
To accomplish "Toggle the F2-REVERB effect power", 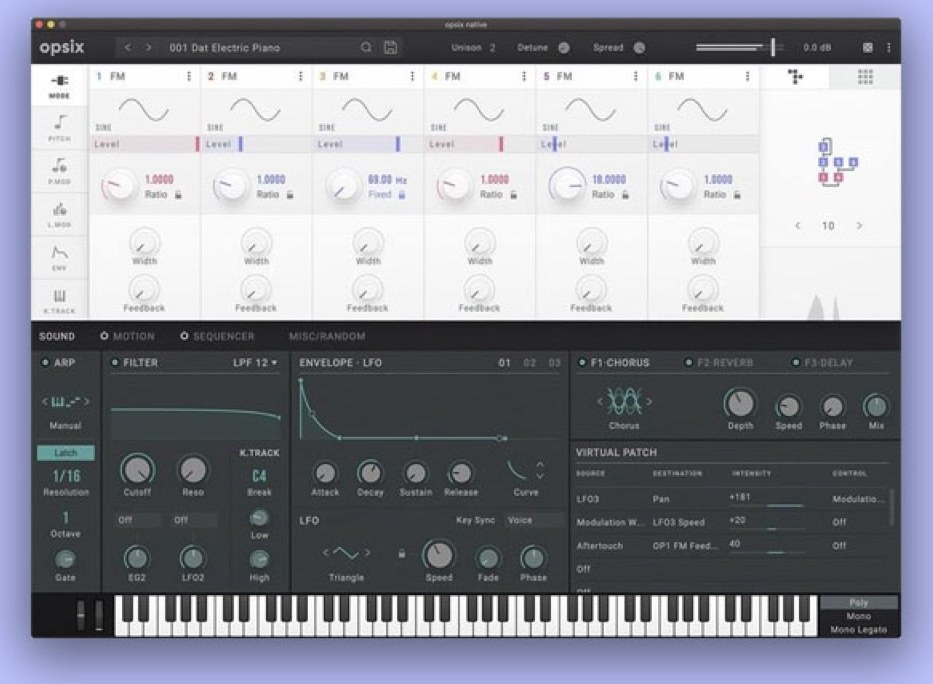I will pos(688,362).
